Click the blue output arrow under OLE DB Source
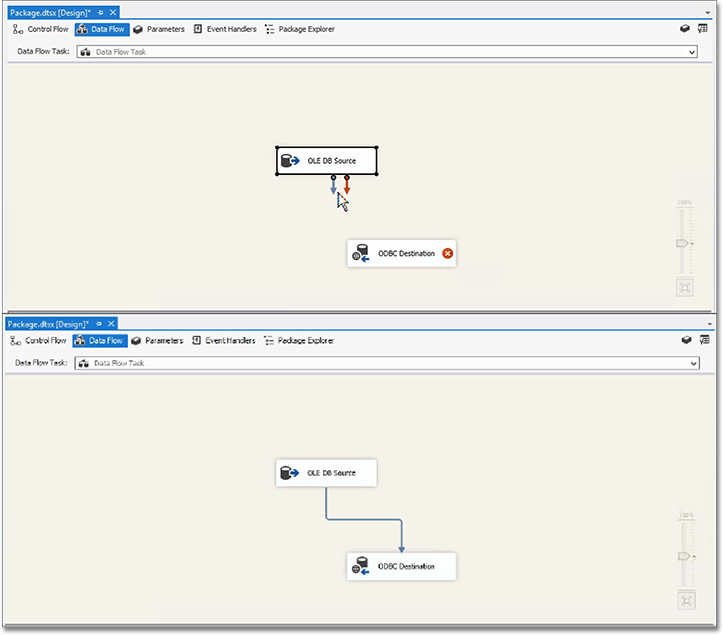723x635 pixels. pos(333,186)
